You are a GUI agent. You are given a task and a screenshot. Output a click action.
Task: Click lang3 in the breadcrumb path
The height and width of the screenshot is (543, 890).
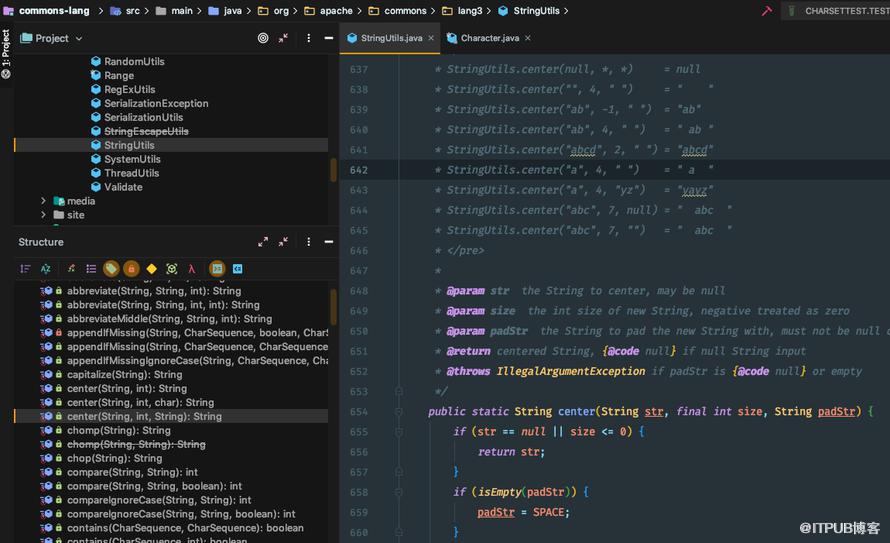coord(469,11)
